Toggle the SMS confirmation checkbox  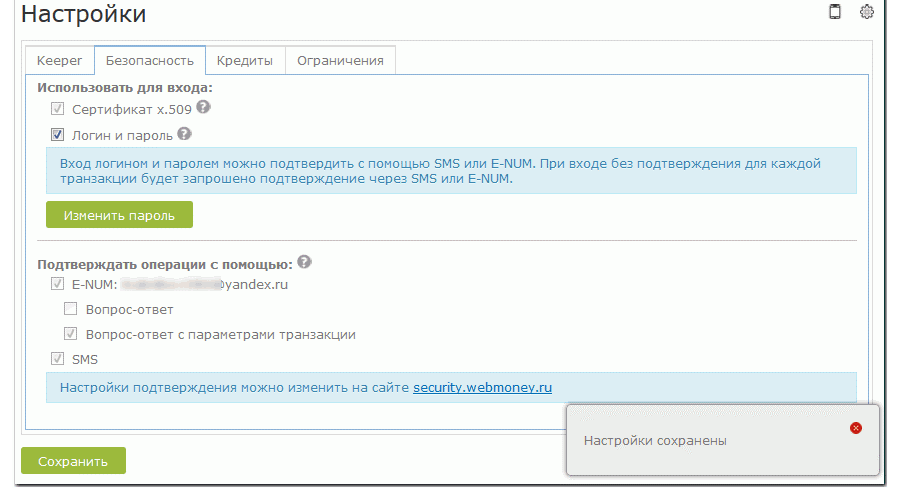click(x=58, y=359)
